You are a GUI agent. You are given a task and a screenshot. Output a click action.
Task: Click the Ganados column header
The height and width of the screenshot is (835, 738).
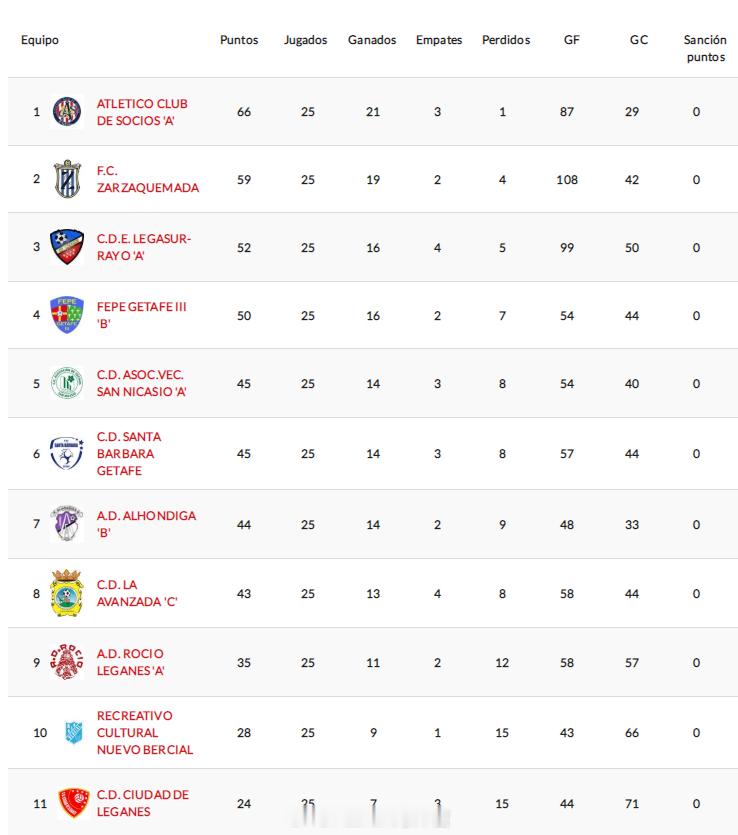(372, 40)
